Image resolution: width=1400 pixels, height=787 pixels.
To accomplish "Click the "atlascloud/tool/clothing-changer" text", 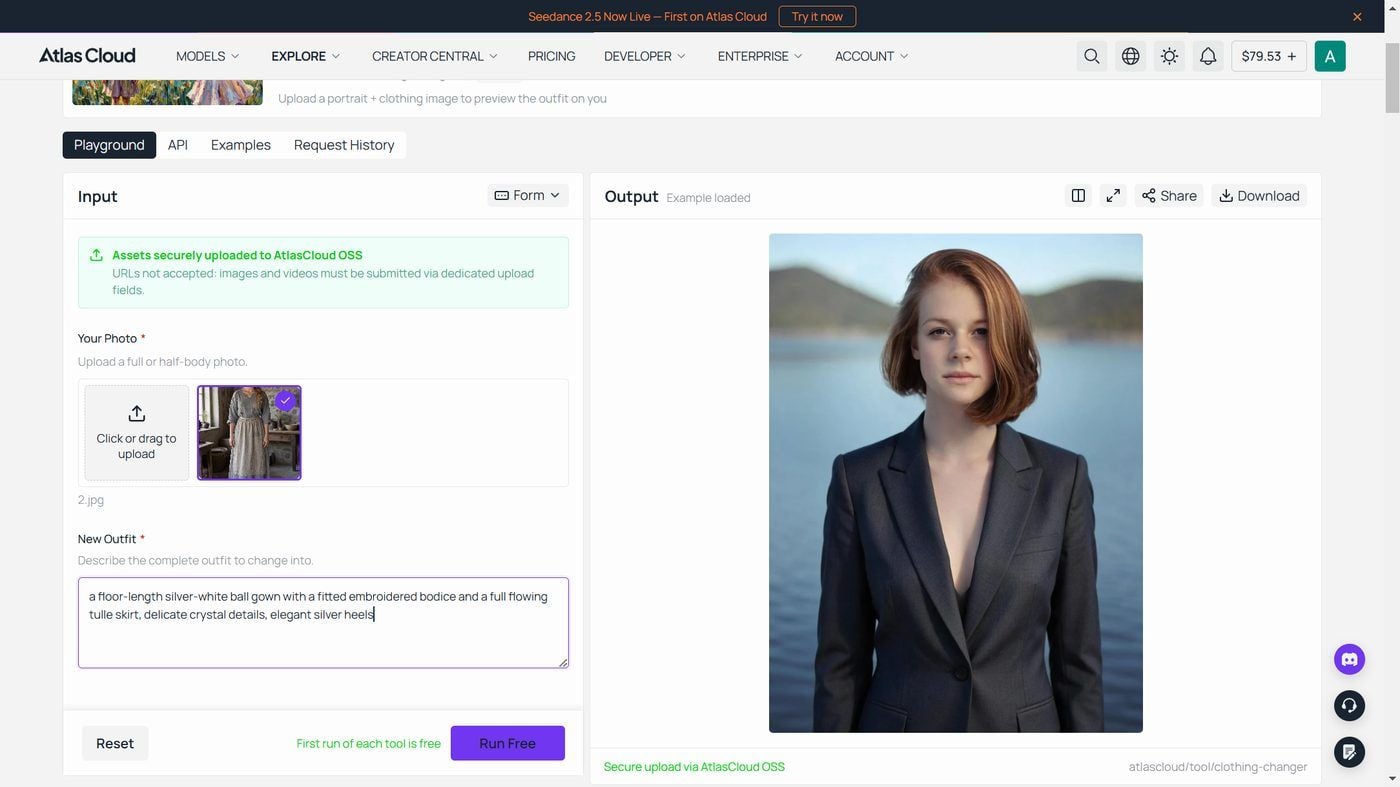I will coord(1218,767).
